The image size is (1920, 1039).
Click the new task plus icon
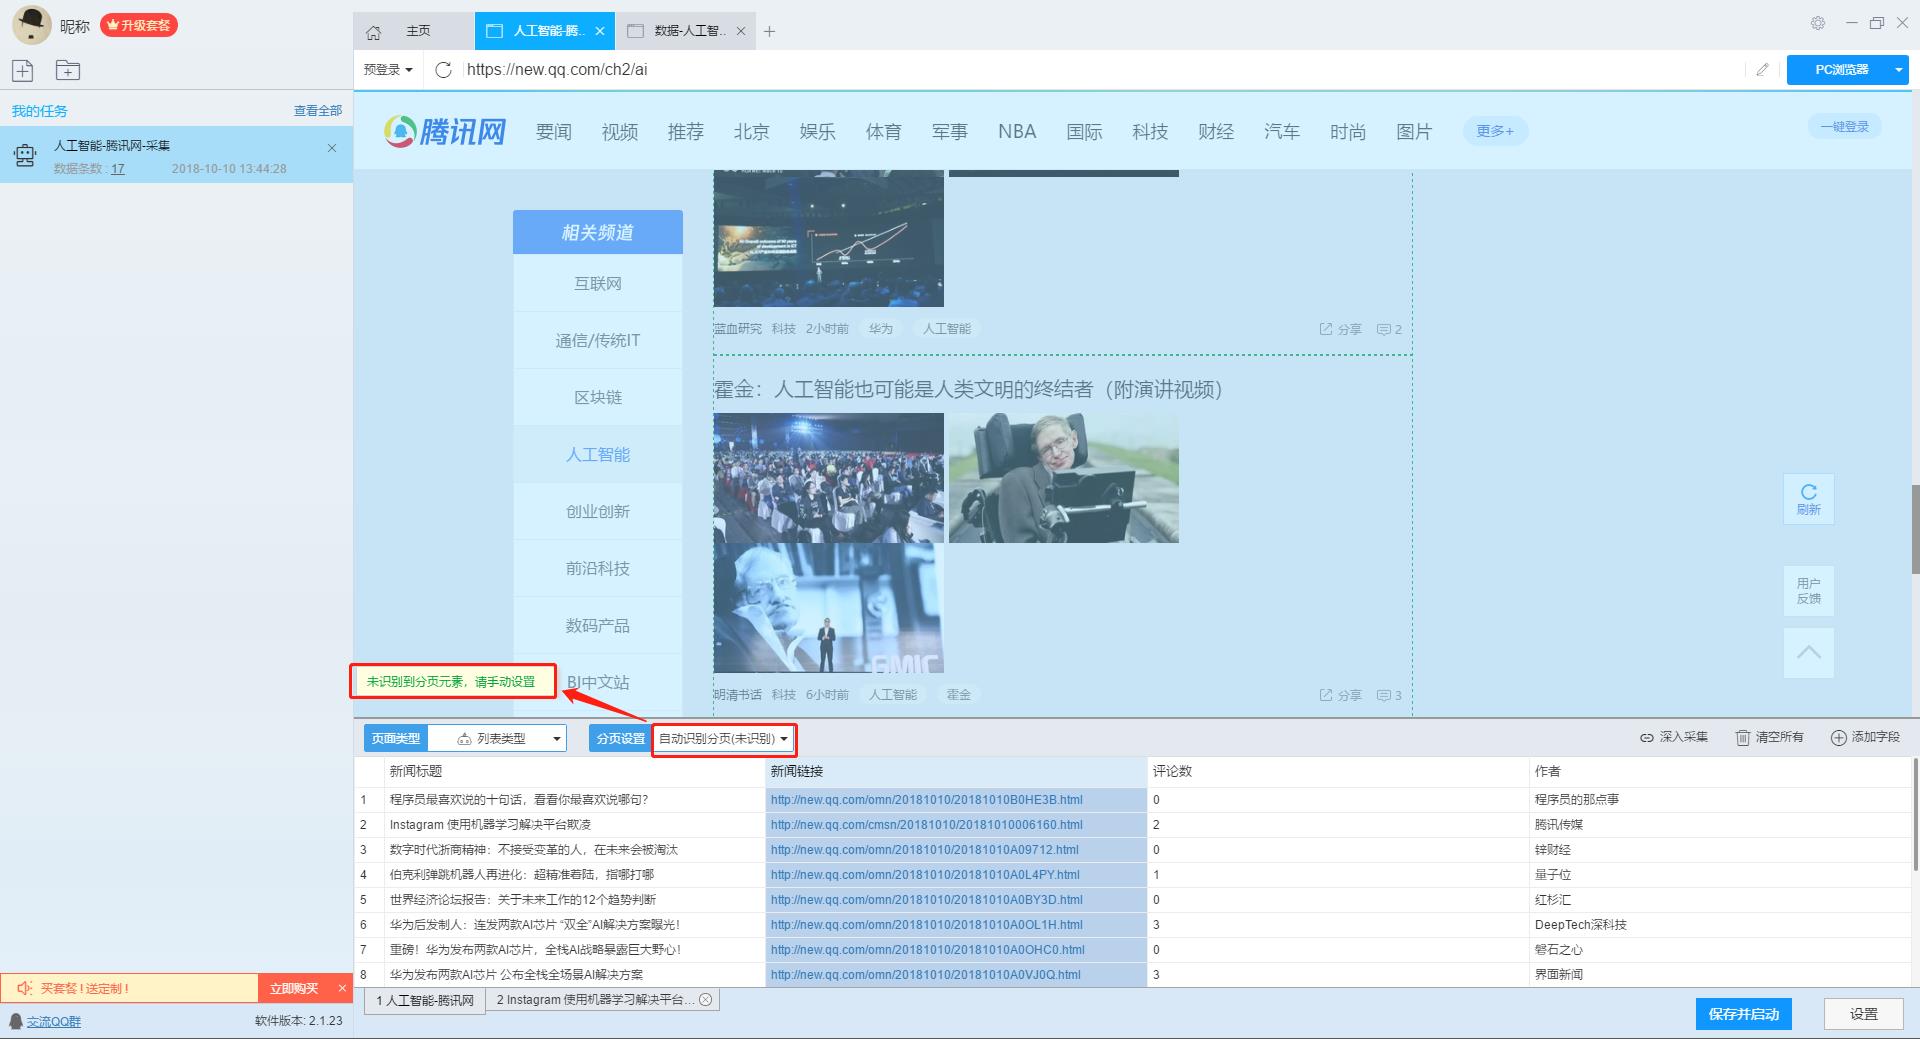click(22, 70)
